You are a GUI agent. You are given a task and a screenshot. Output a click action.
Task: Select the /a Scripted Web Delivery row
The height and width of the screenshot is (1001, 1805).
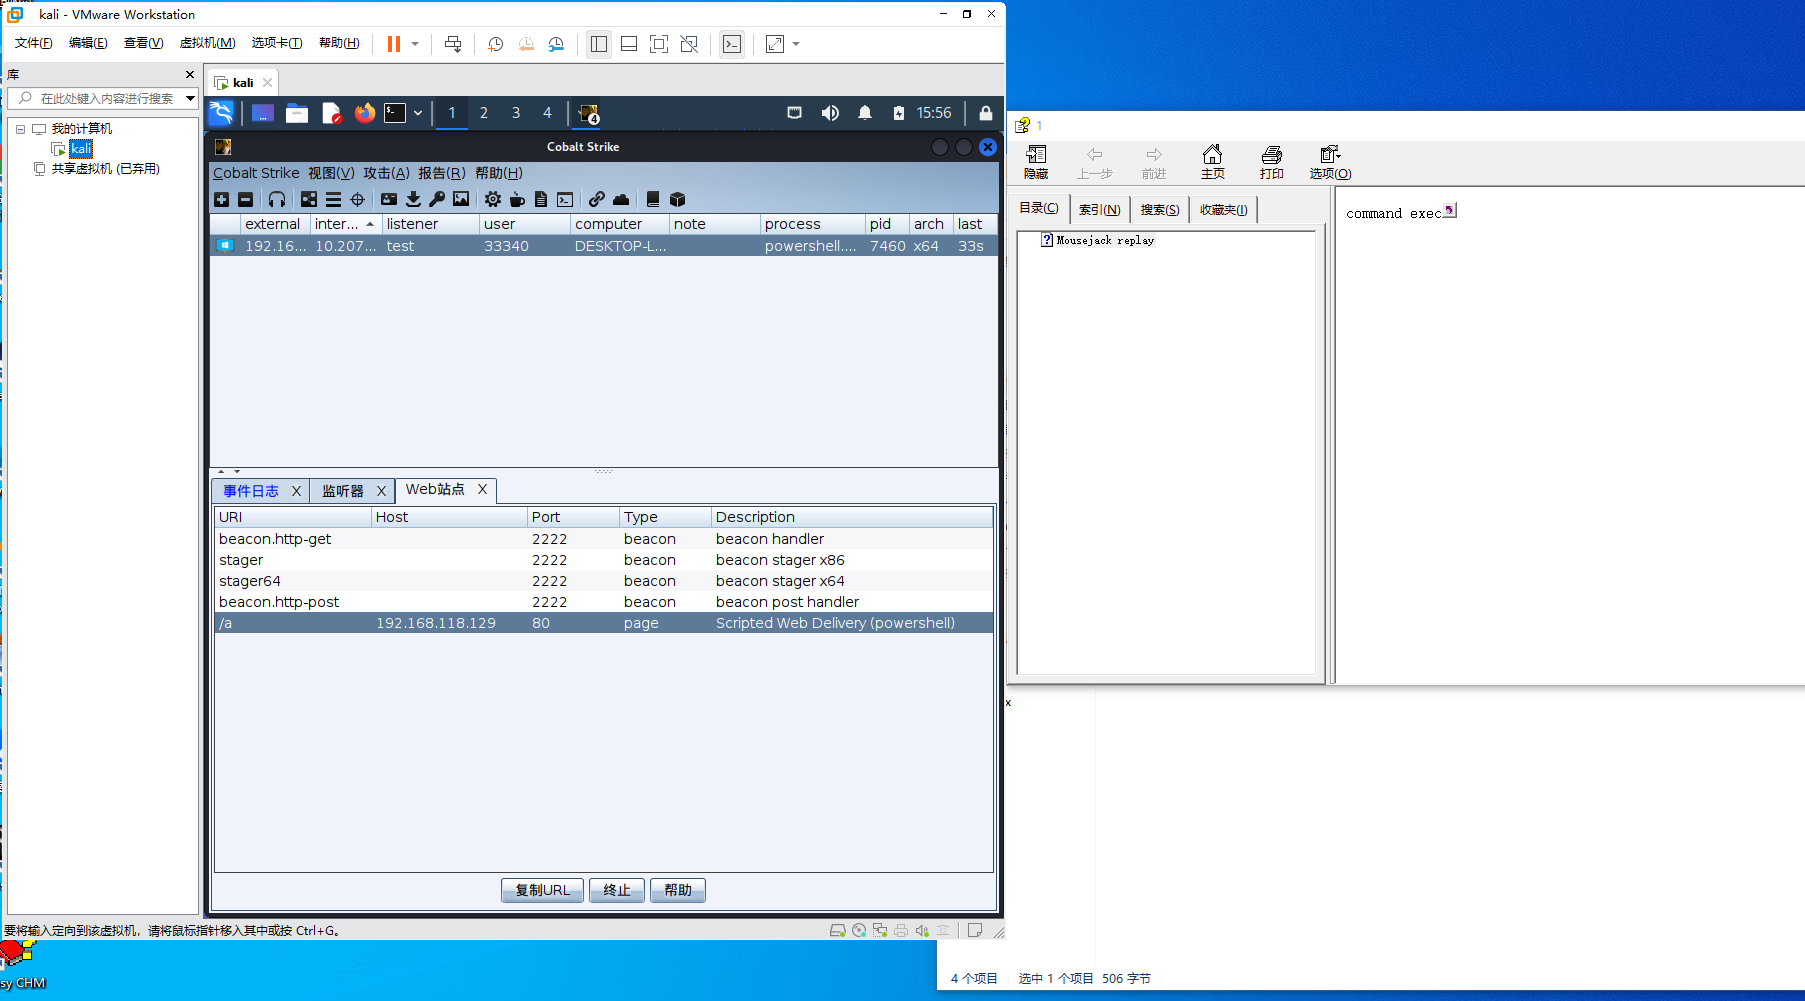click(604, 623)
